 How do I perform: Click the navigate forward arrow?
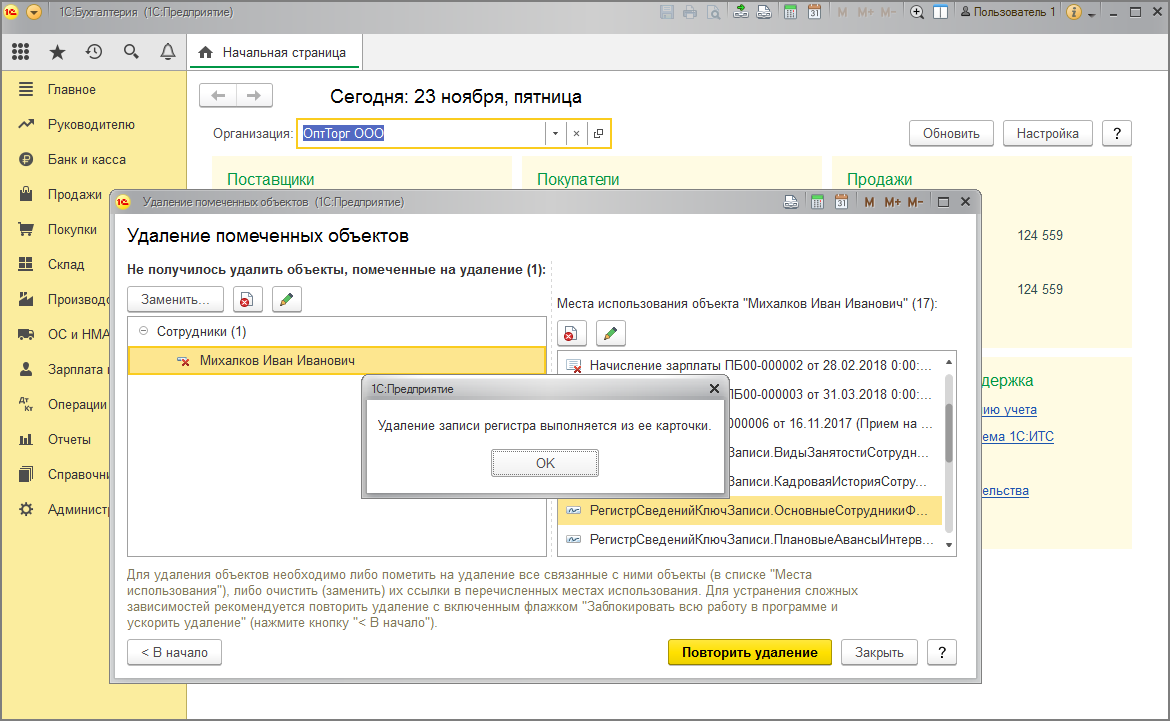[x=254, y=96]
